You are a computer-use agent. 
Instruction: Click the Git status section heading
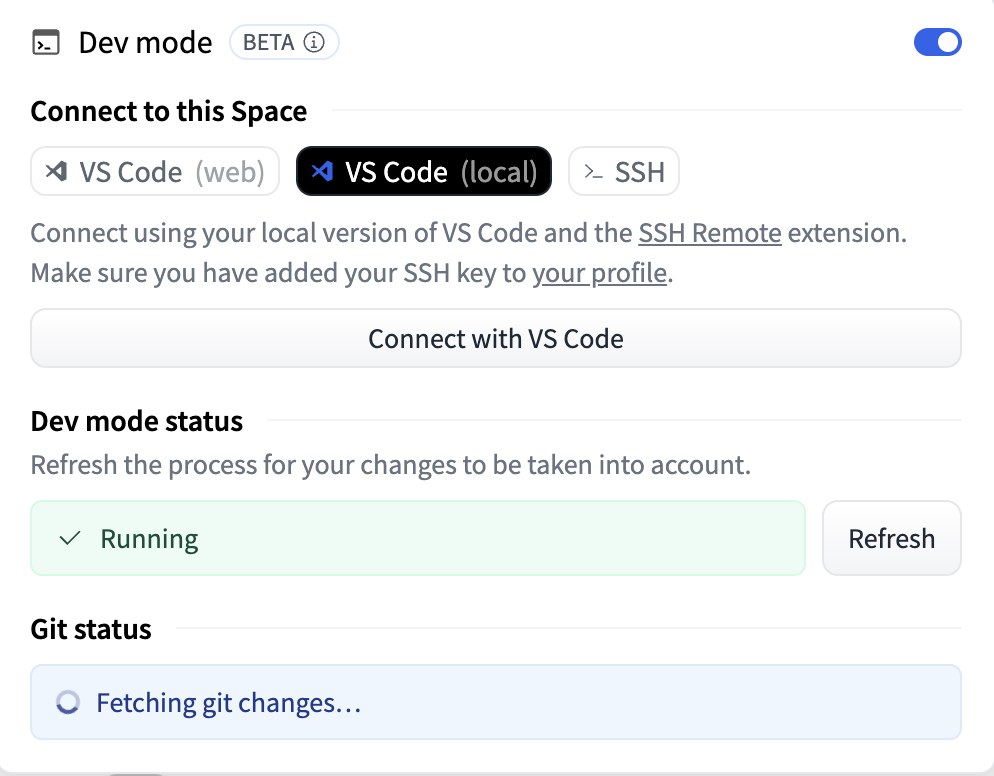click(x=91, y=629)
